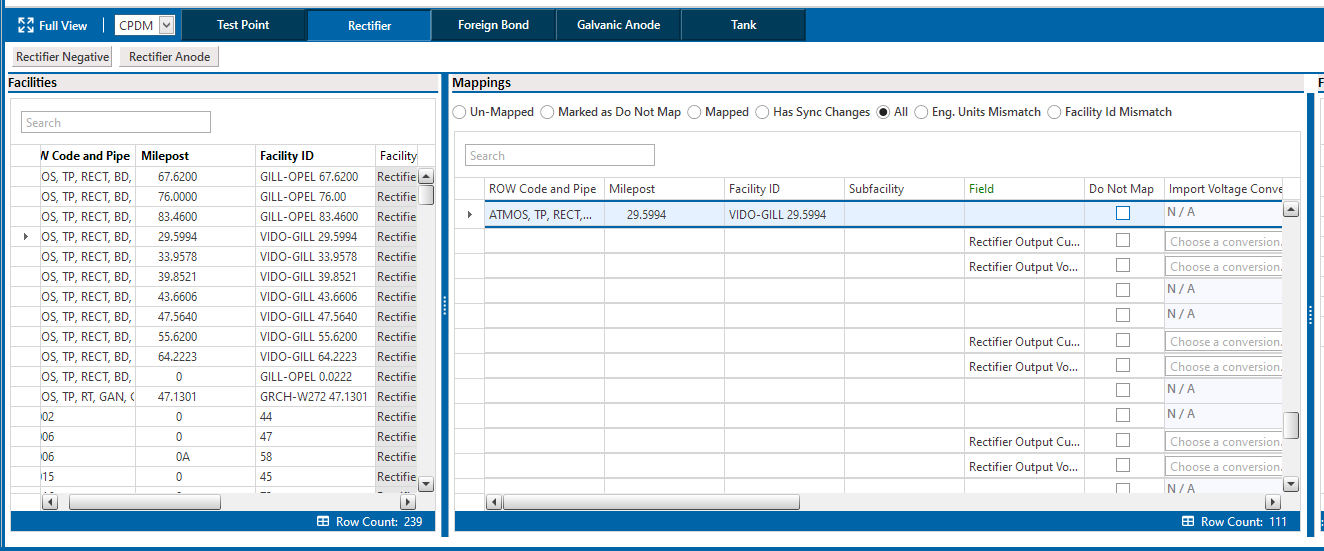Click Facility ID cell 44
The image size is (1324, 551).
(x=316, y=417)
